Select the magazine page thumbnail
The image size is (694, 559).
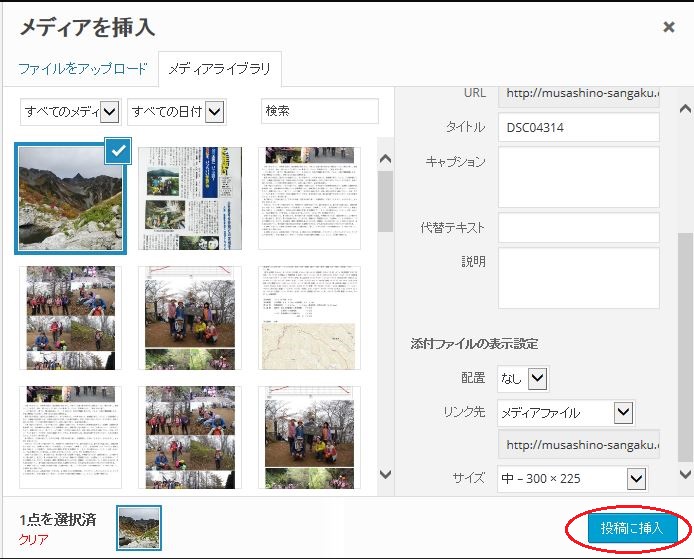190,198
